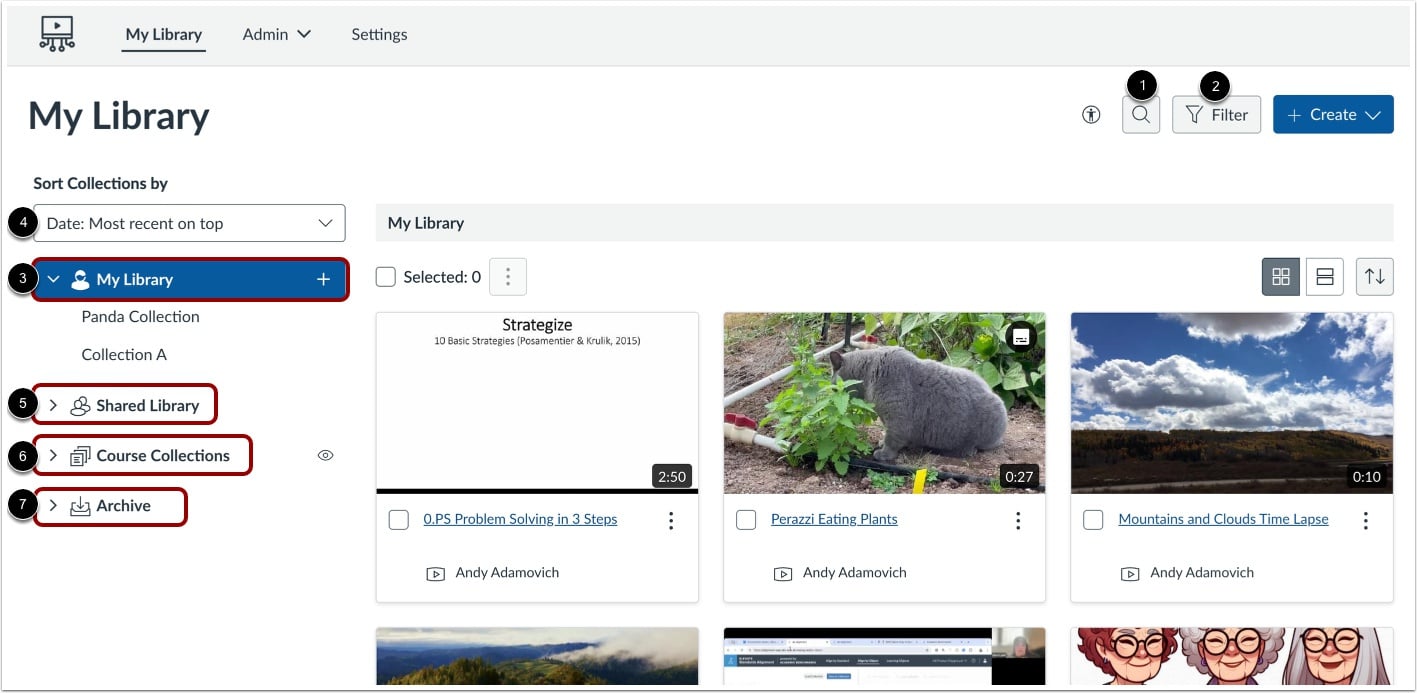Click the Studio logo icon
This screenshot has width=1417, height=693.
coord(57,34)
